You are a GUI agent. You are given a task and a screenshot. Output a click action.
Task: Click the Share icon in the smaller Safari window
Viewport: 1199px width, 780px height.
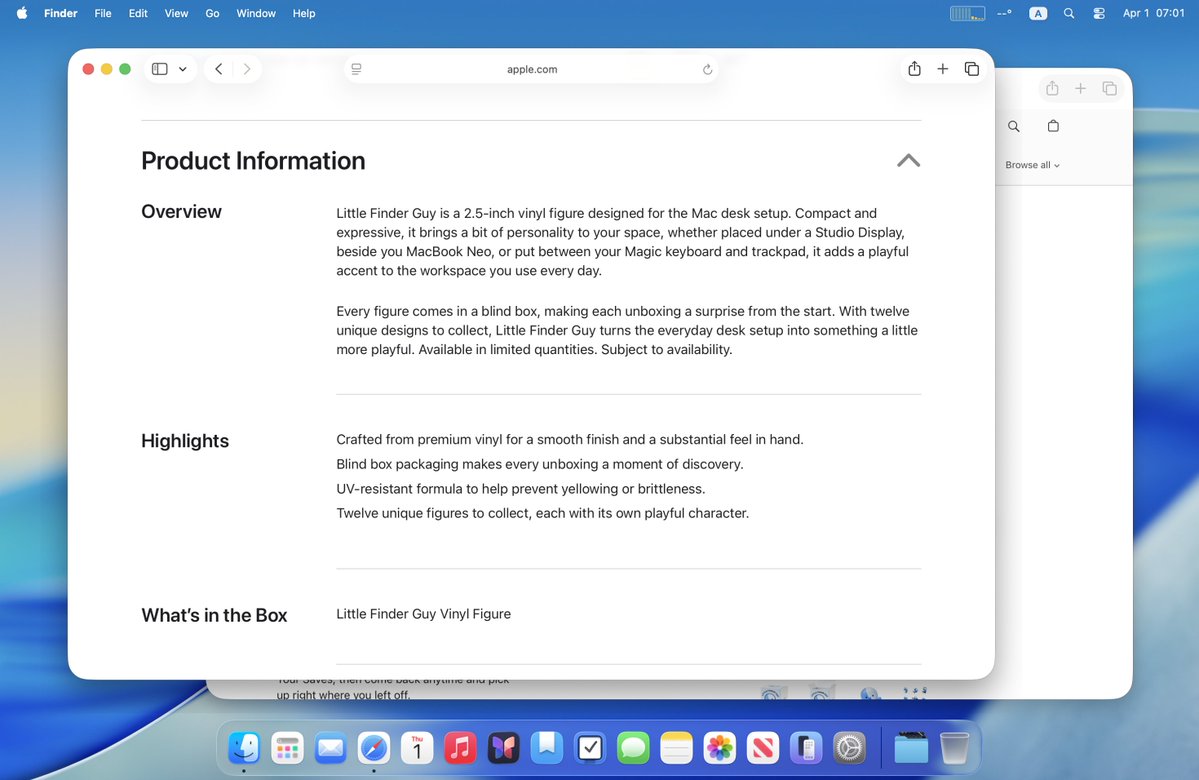1051,88
